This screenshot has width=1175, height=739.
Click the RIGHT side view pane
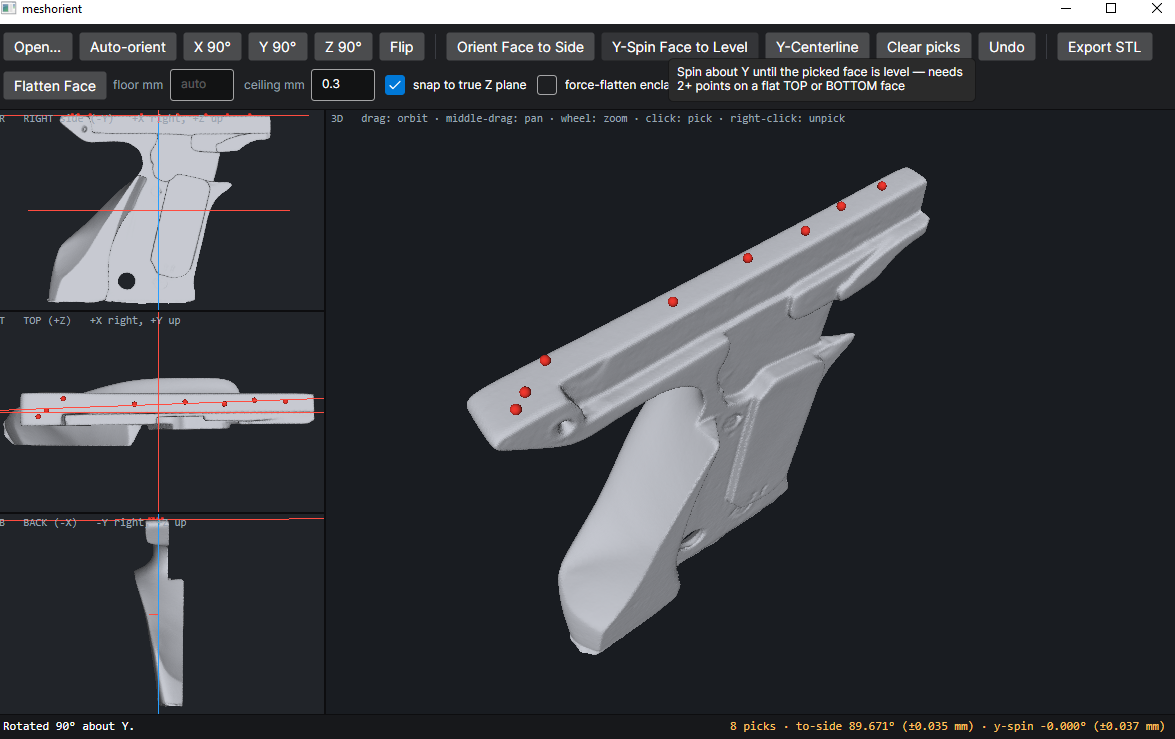[x=162, y=210]
